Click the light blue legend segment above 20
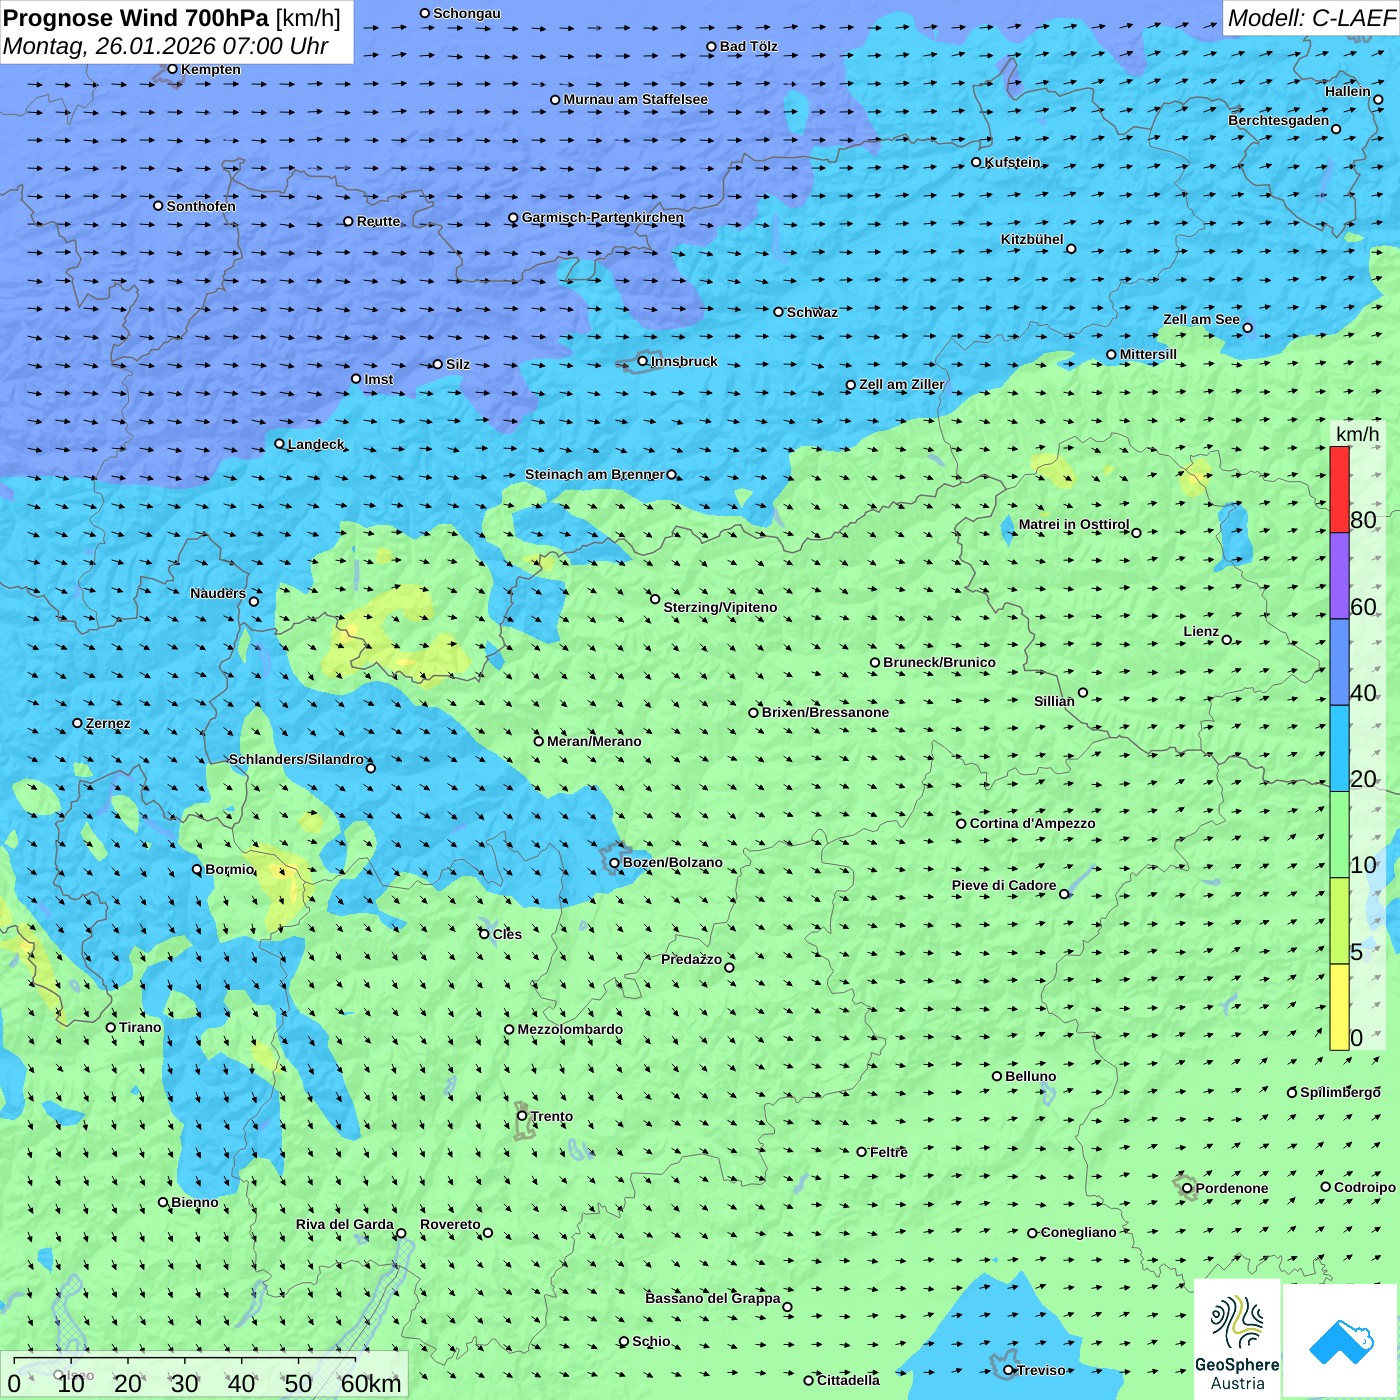Viewport: 1400px width, 1400px height. point(1339,748)
